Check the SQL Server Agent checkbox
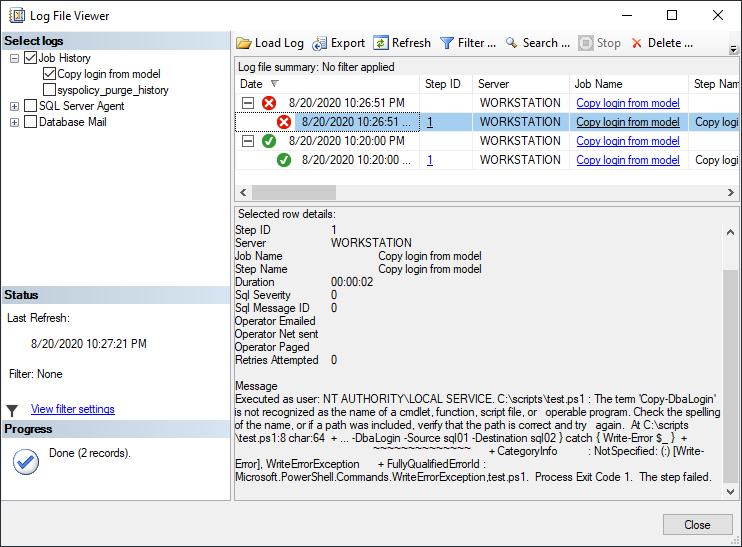 coord(30,106)
